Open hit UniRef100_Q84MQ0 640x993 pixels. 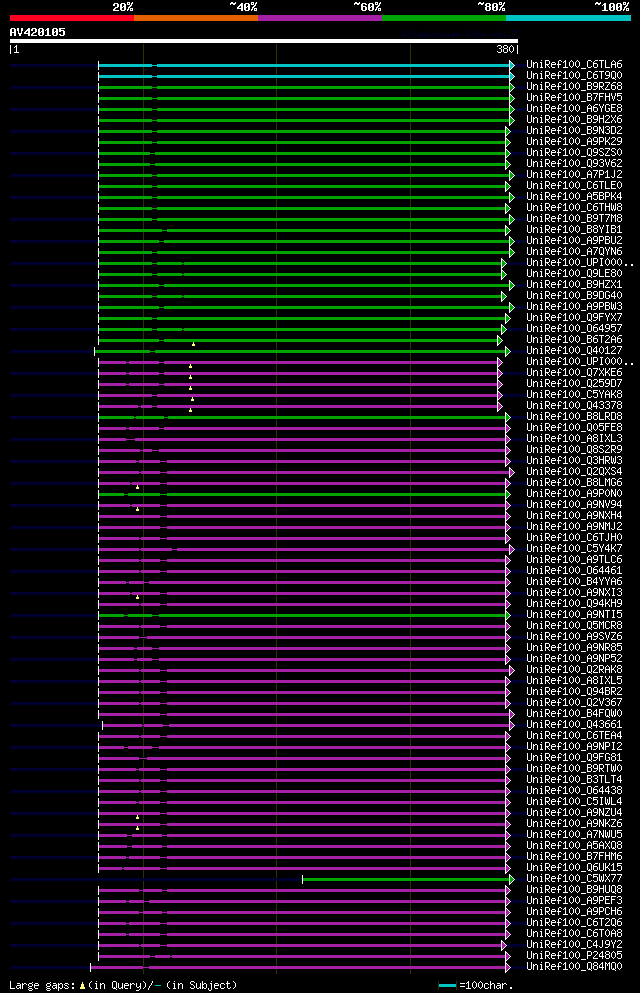click(574, 966)
